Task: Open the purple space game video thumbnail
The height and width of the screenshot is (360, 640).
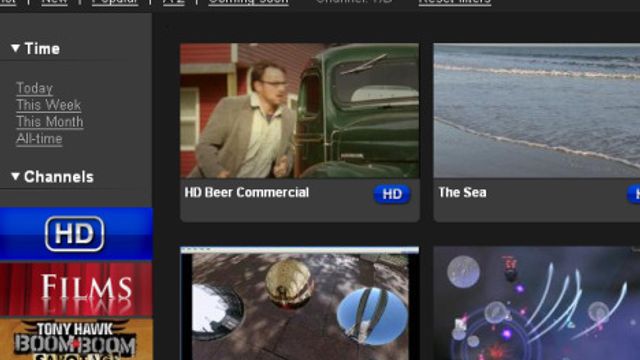Action: [536, 303]
